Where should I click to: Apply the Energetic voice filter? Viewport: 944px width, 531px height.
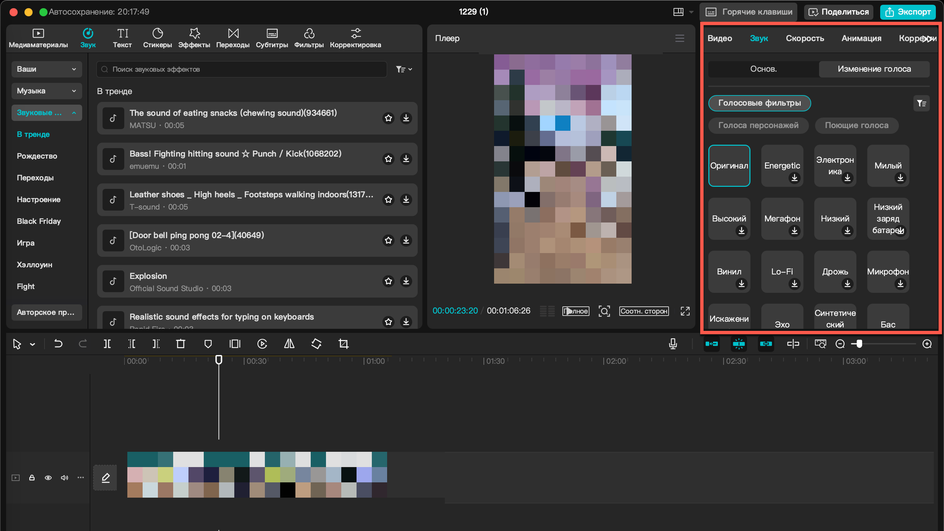pos(782,166)
